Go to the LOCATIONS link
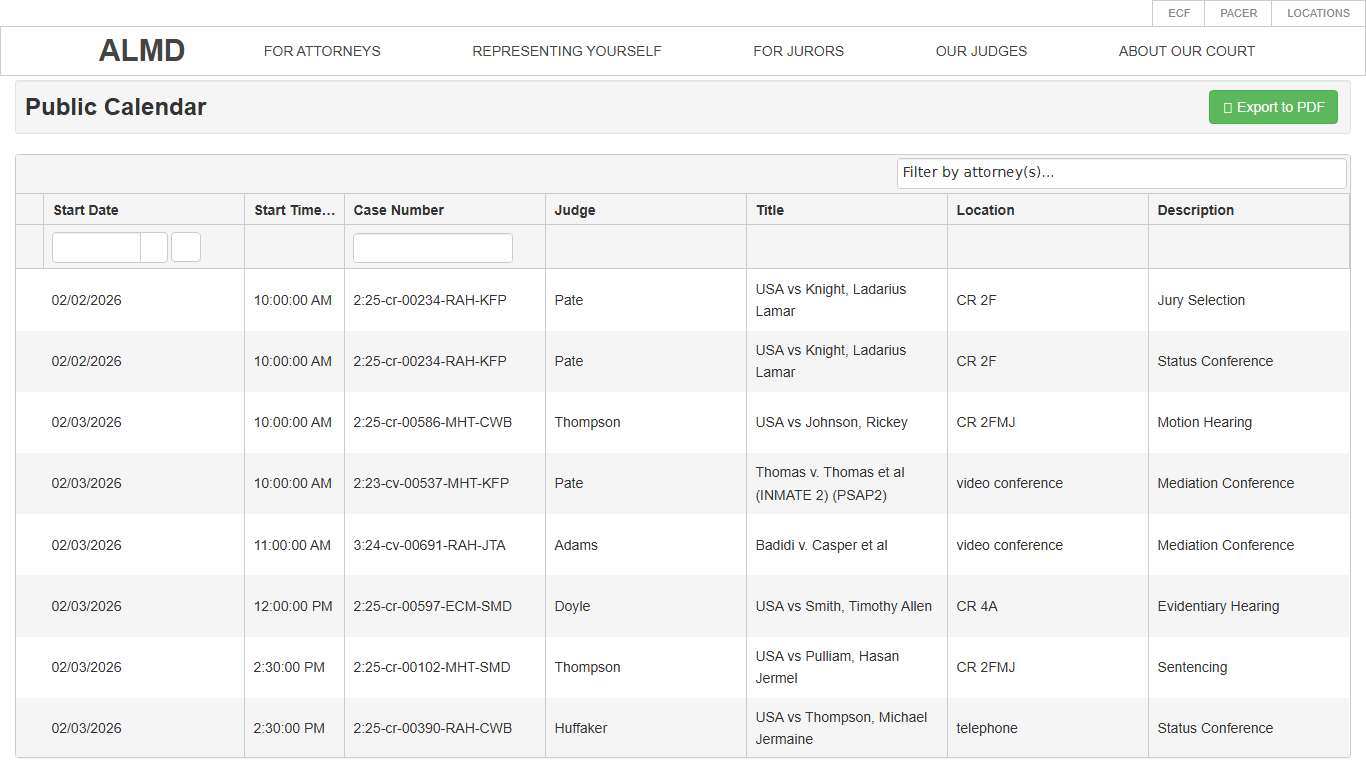 pyautogui.click(x=1318, y=13)
